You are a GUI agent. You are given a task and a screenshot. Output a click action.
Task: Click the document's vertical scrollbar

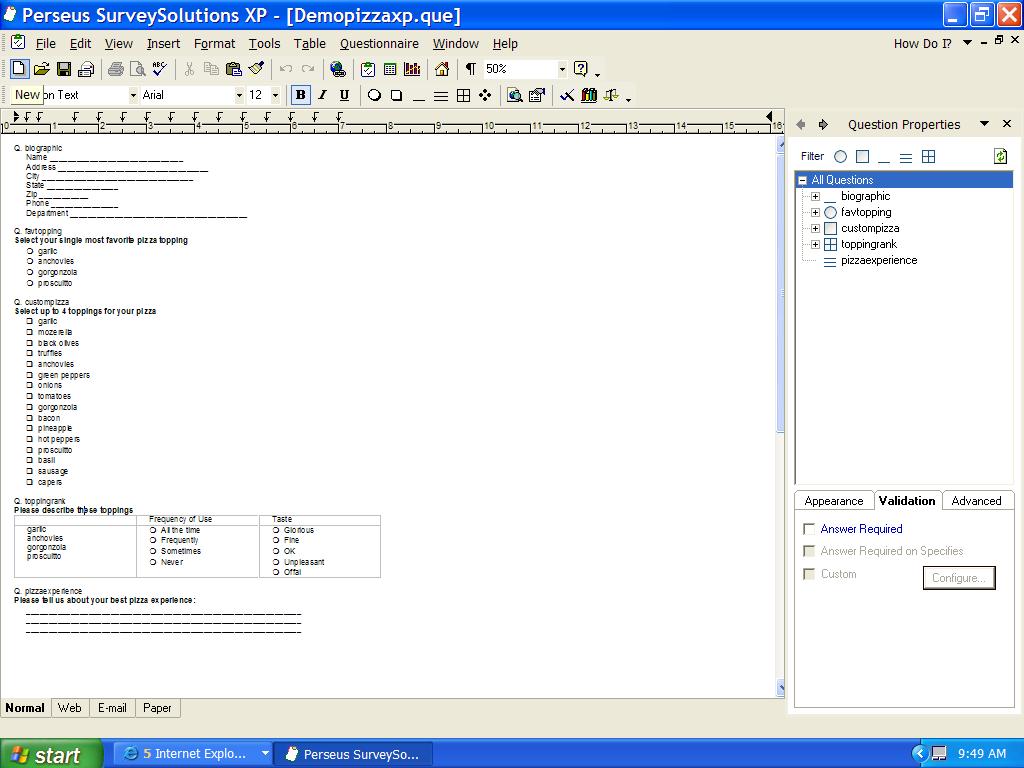[781, 416]
